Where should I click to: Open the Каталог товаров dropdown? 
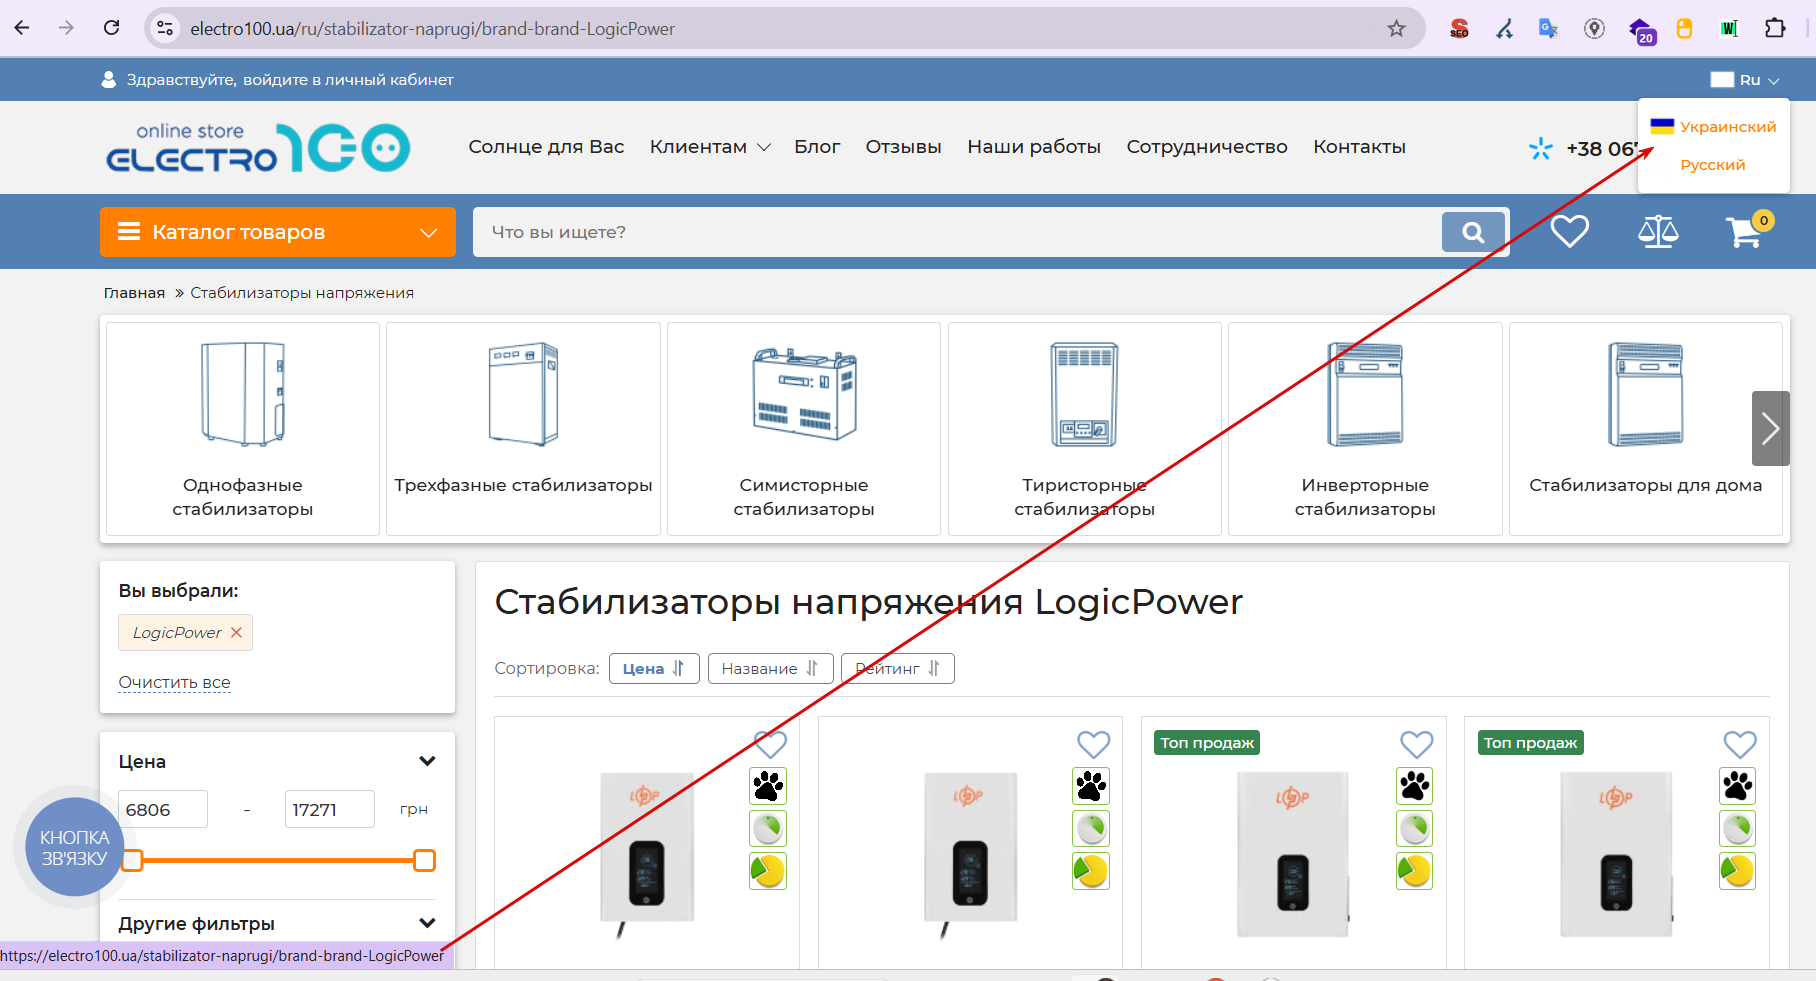(x=278, y=232)
